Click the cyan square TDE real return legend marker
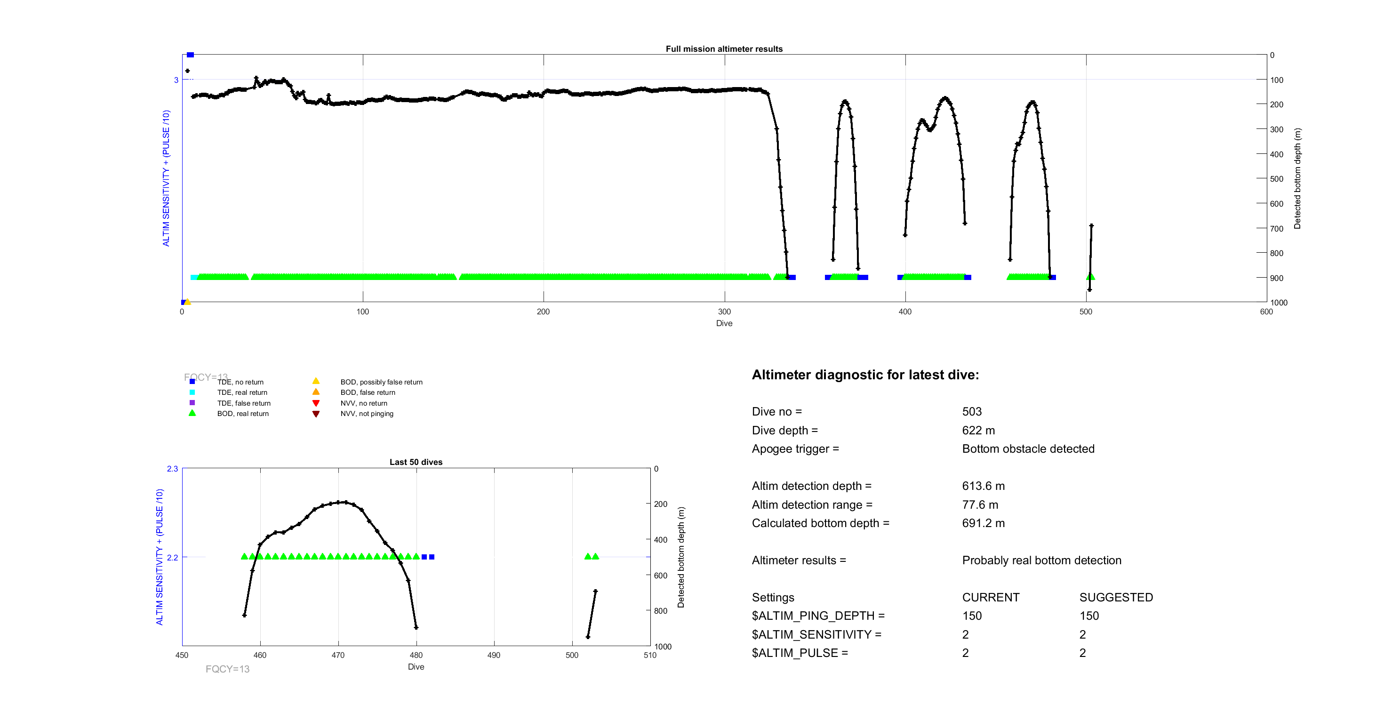The width and height of the screenshot is (1400, 726). (192, 393)
